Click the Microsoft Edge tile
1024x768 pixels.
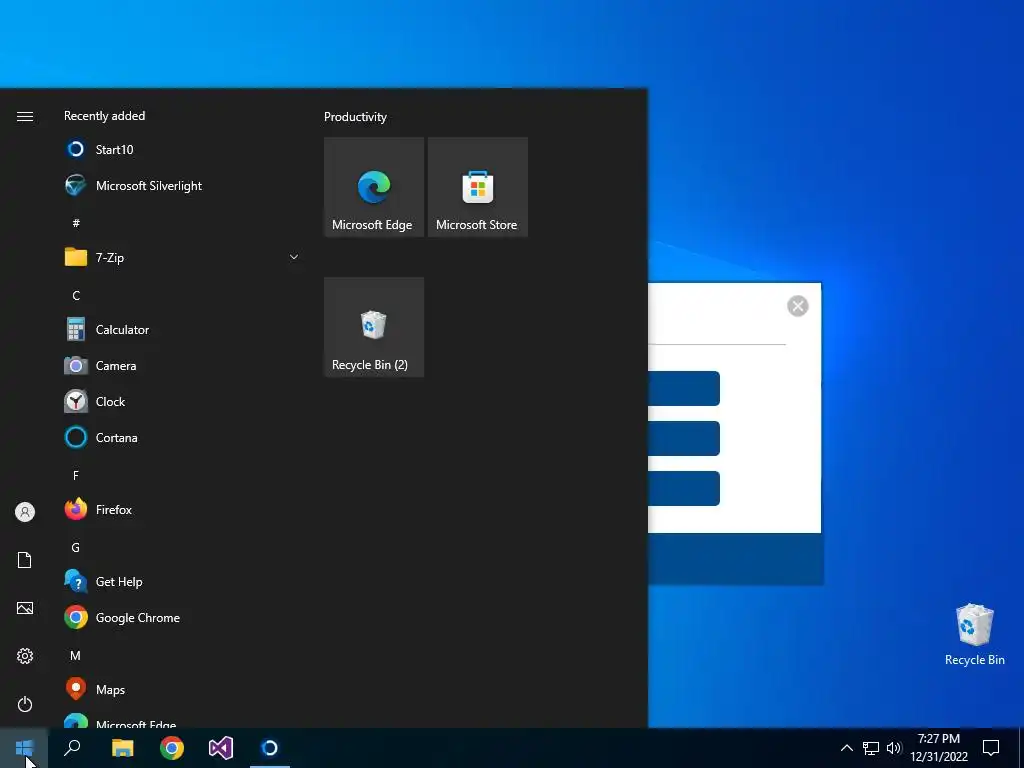tap(374, 187)
